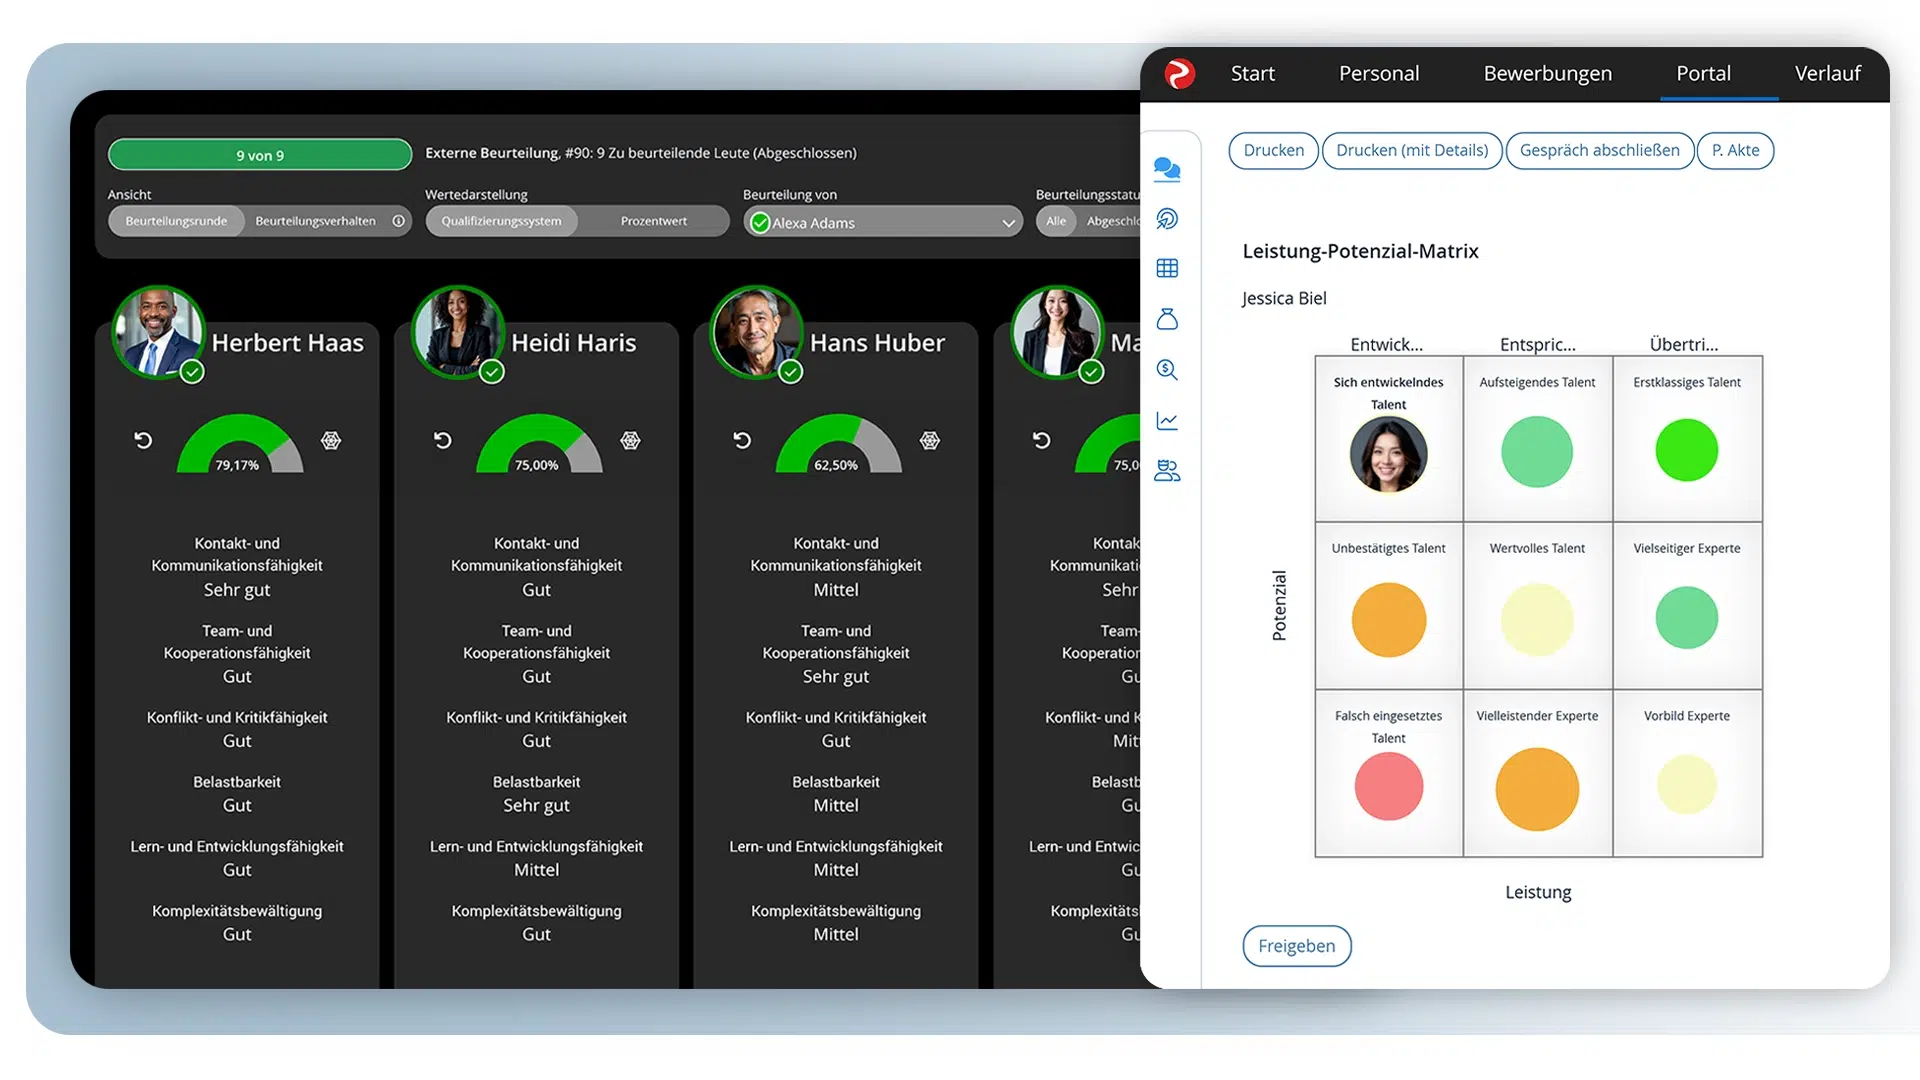Select the red Falsch eingesetztes Talent circle
The width and height of the screenshot is (1920, 1080).
point(1388,786)
